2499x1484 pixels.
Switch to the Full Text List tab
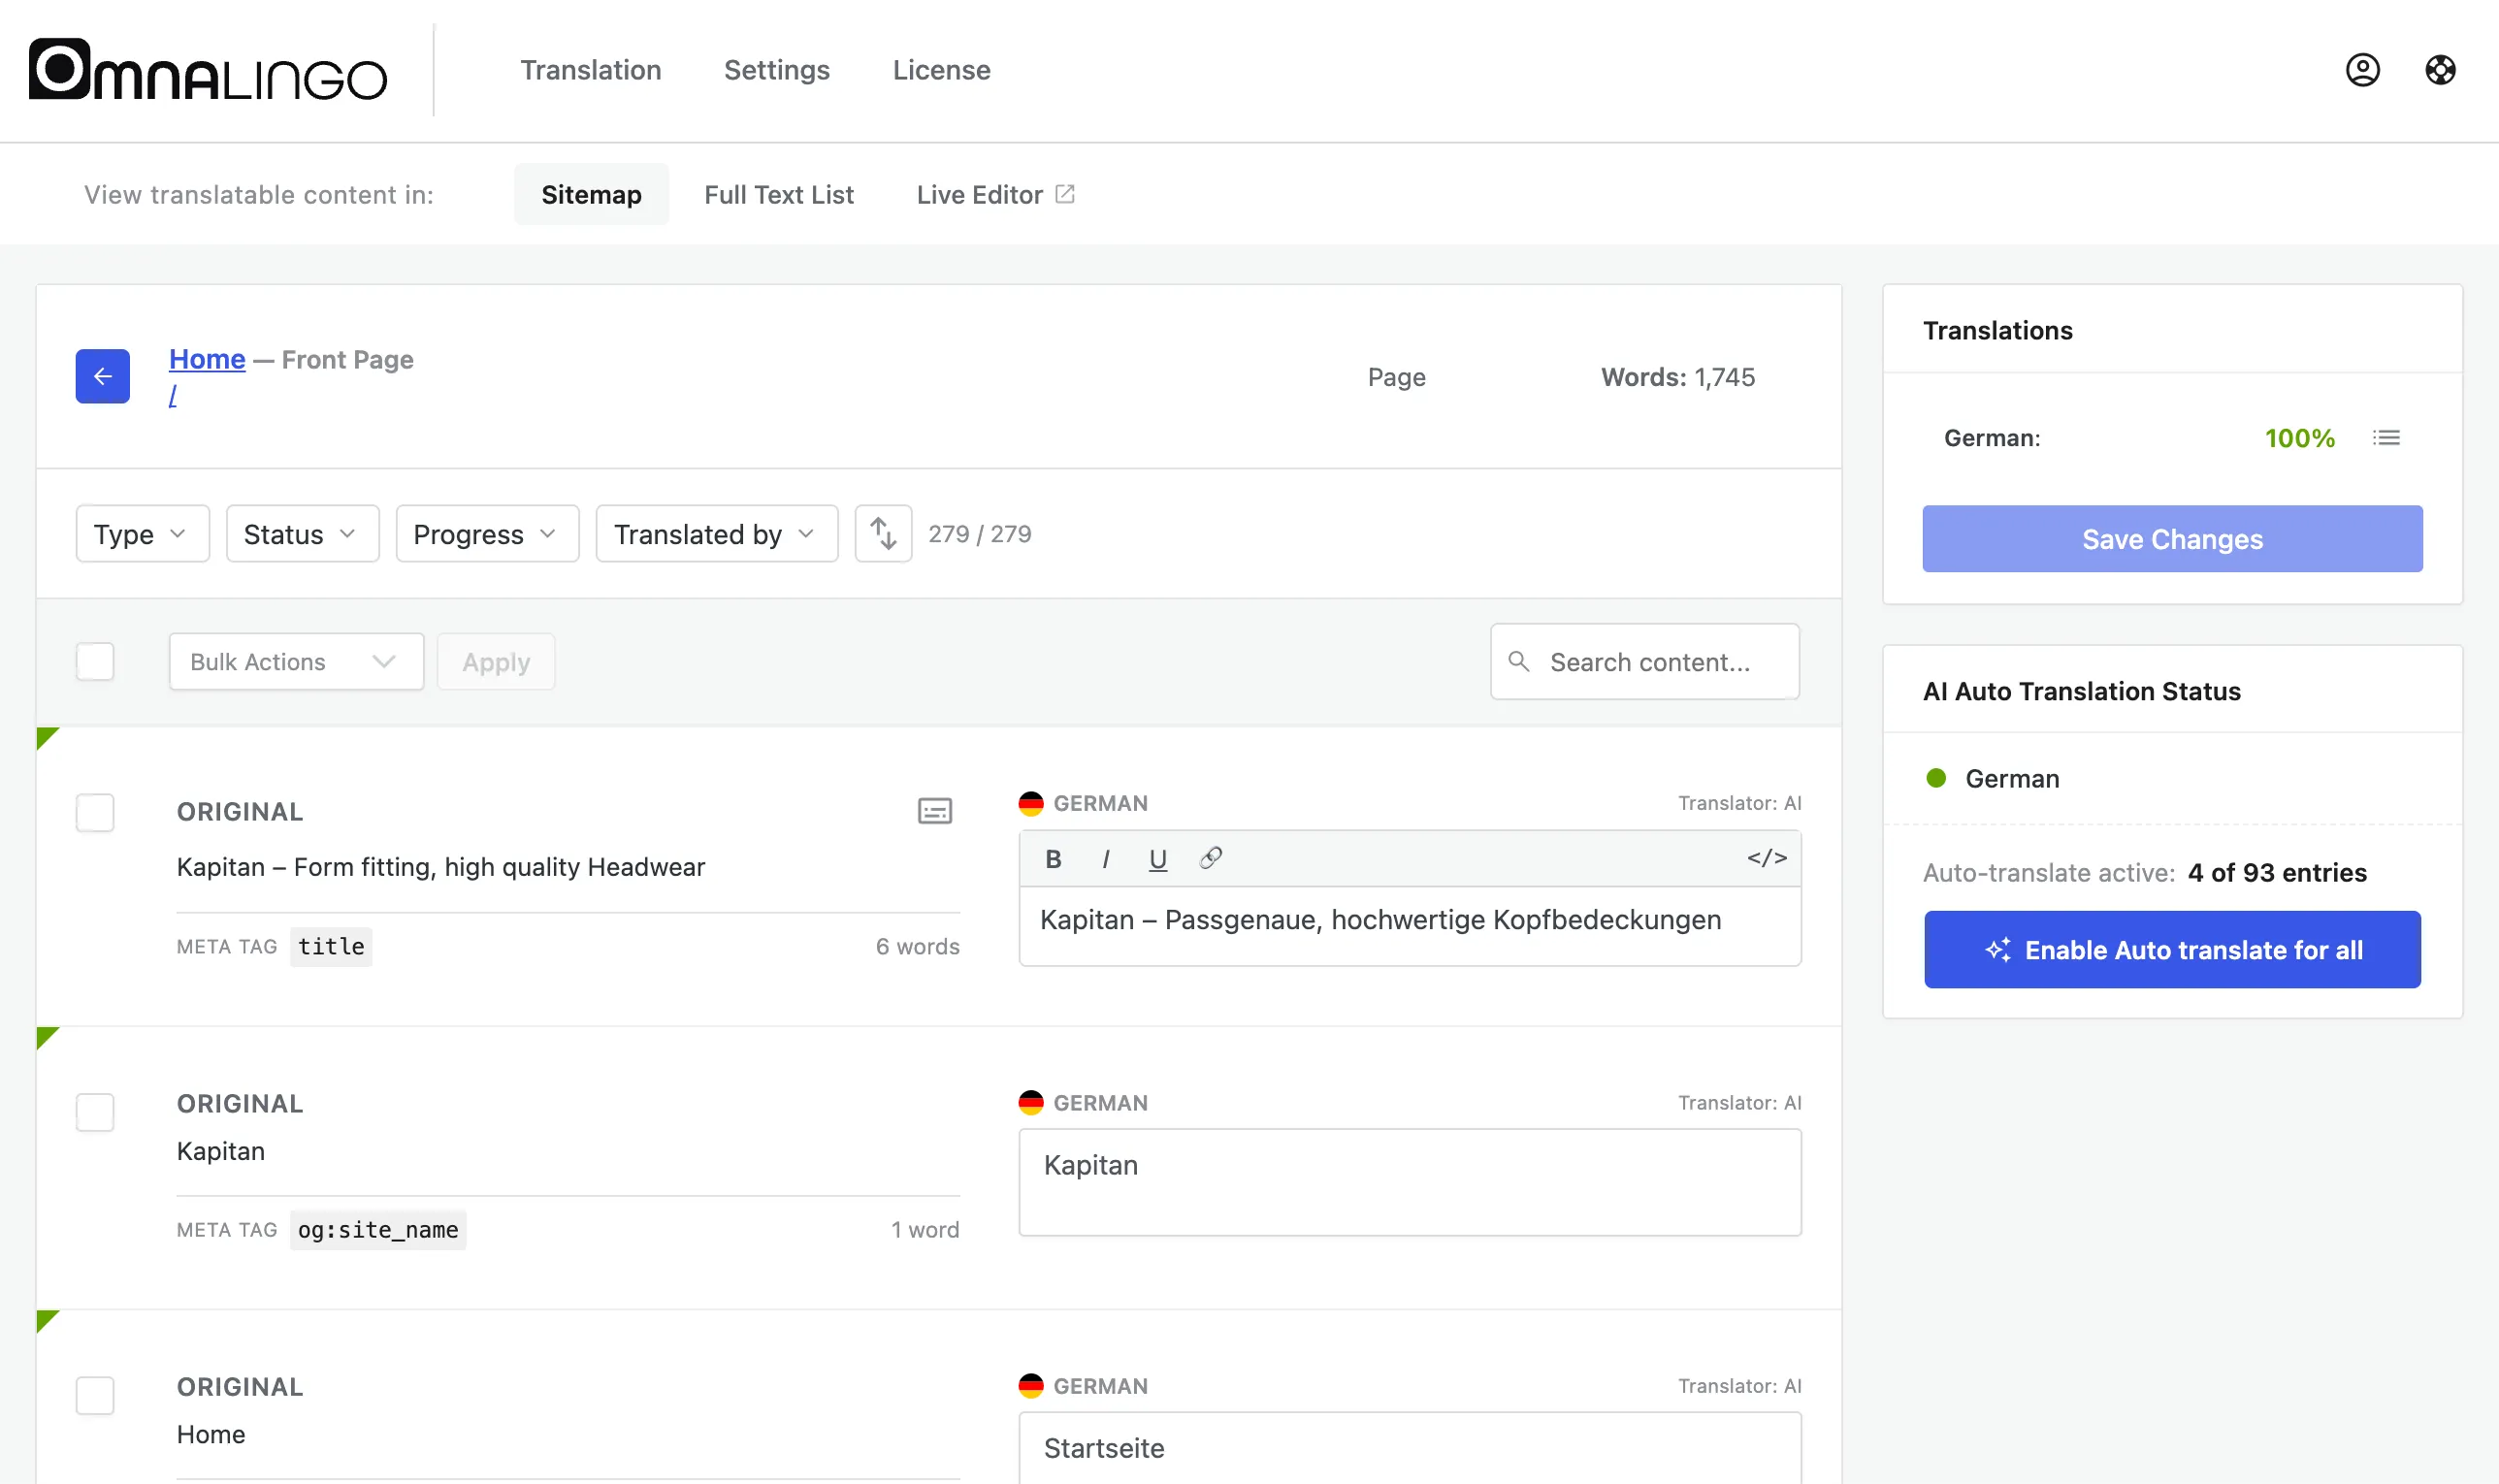778,195
